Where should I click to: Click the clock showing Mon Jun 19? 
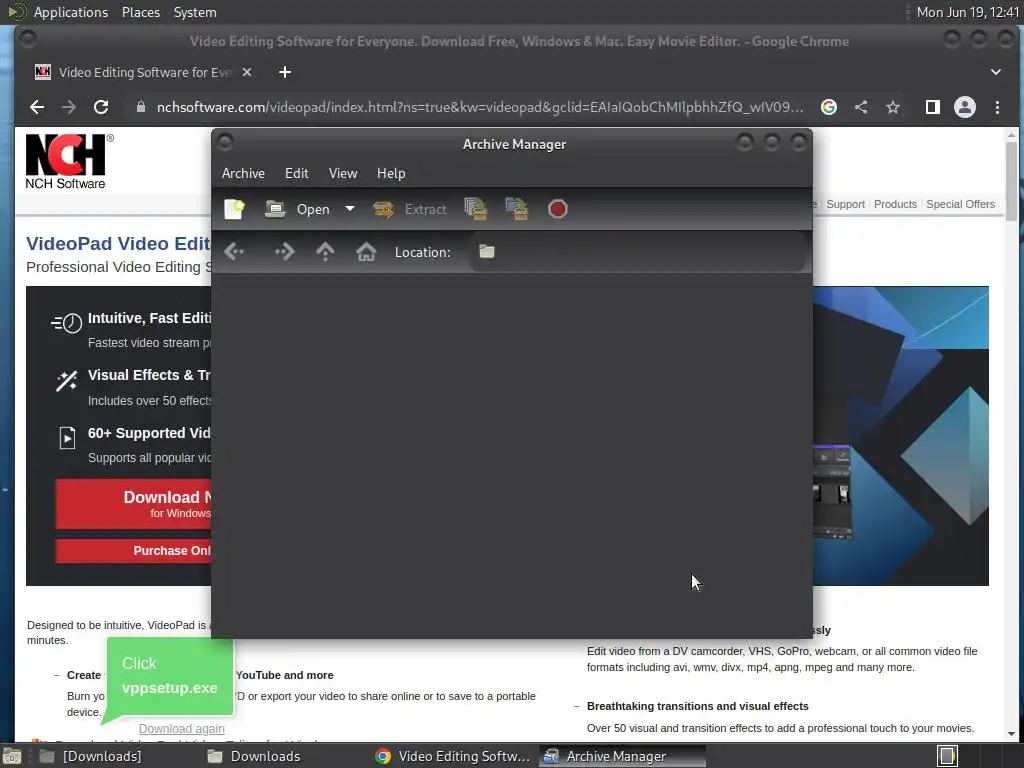click(967, 12)
